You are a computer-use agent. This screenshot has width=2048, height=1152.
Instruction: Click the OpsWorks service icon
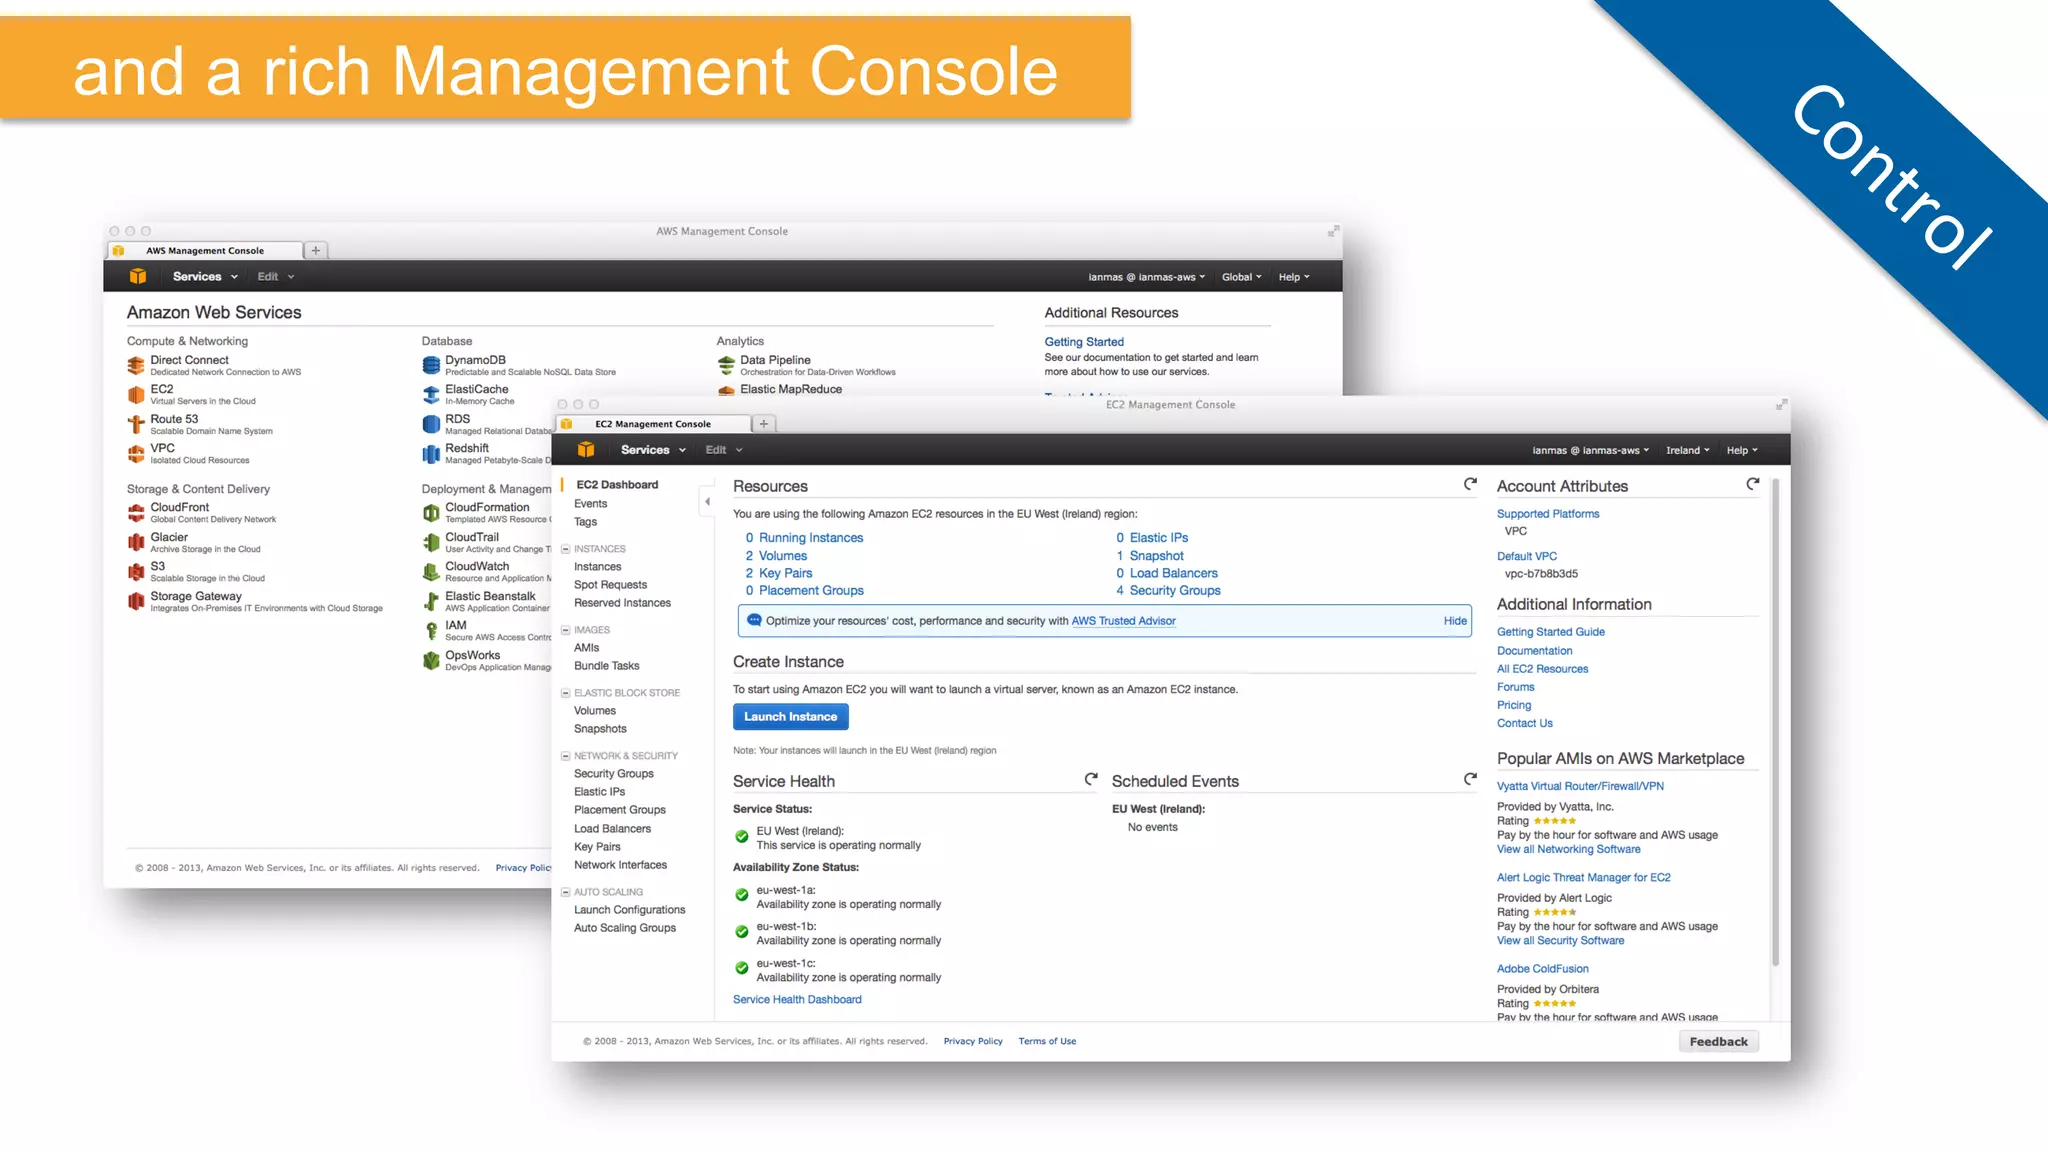(431, 661)
